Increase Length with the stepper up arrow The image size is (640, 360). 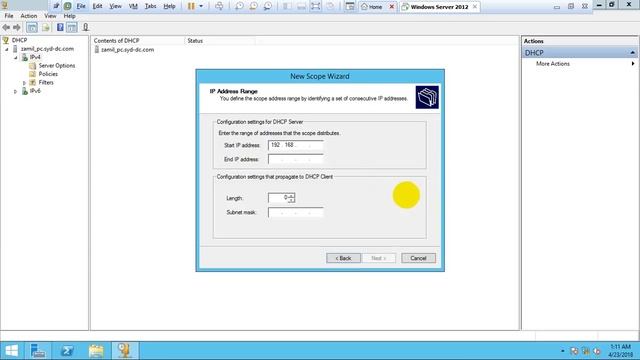[291, 196]
